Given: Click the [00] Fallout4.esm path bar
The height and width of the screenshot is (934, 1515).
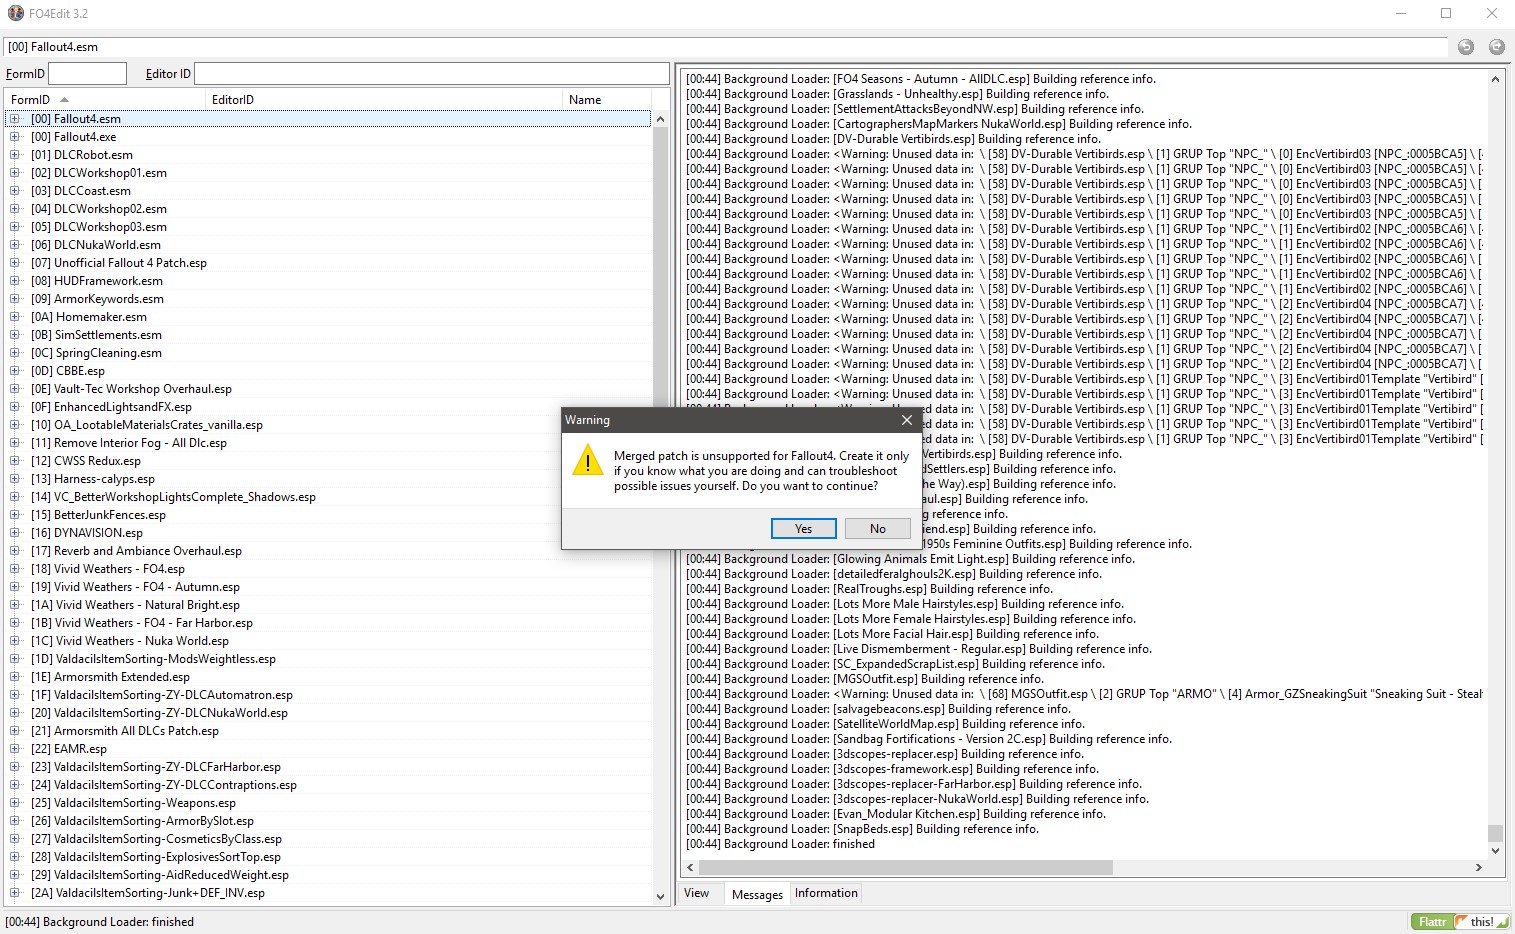Looking at the screenshot, I should point(725,47).
